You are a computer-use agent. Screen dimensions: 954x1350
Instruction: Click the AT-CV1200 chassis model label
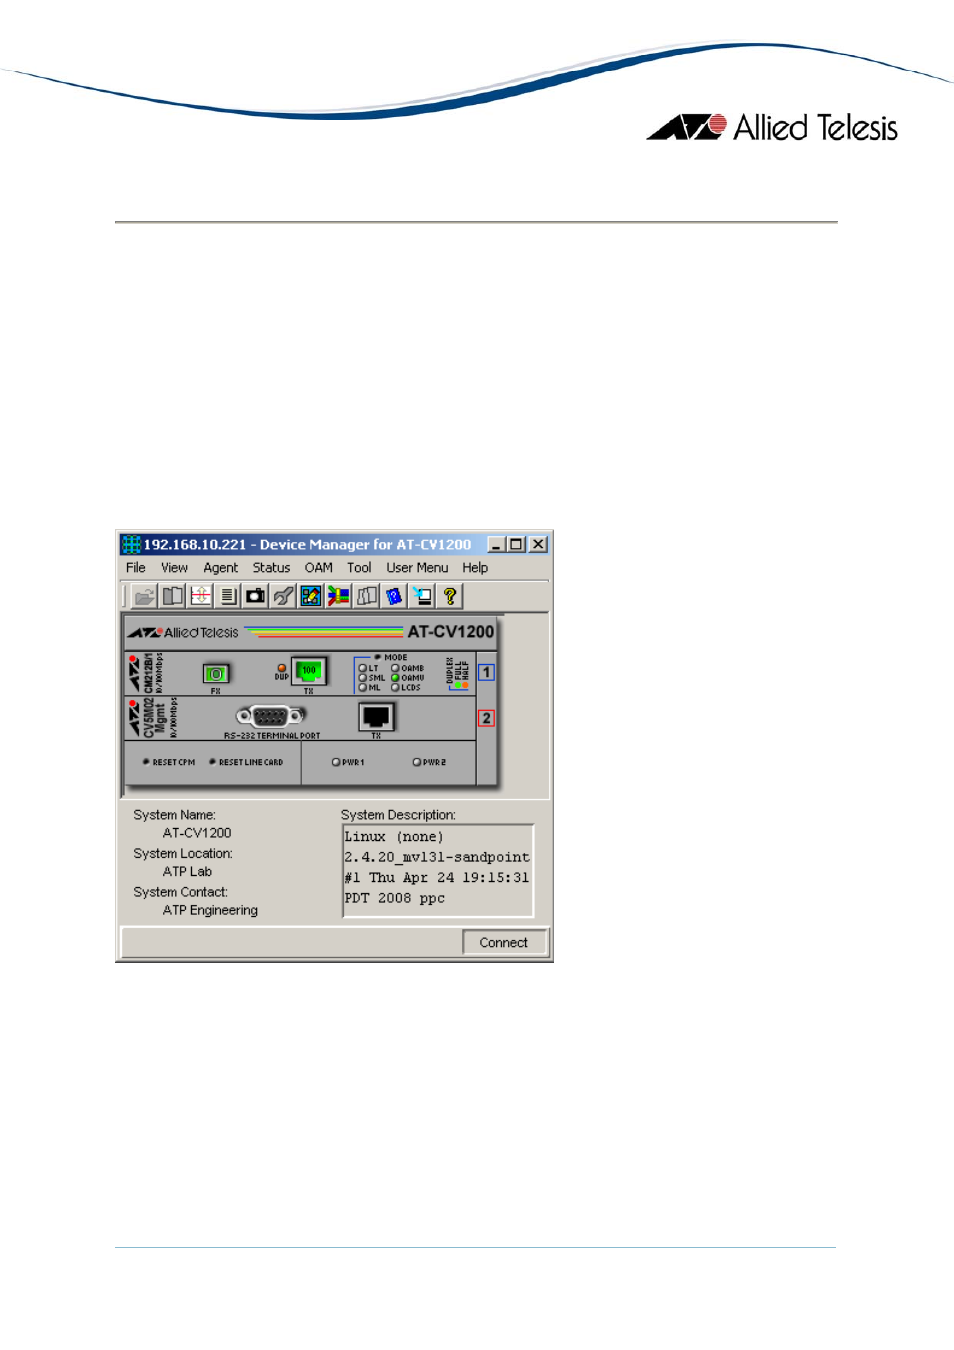(451, 632)
